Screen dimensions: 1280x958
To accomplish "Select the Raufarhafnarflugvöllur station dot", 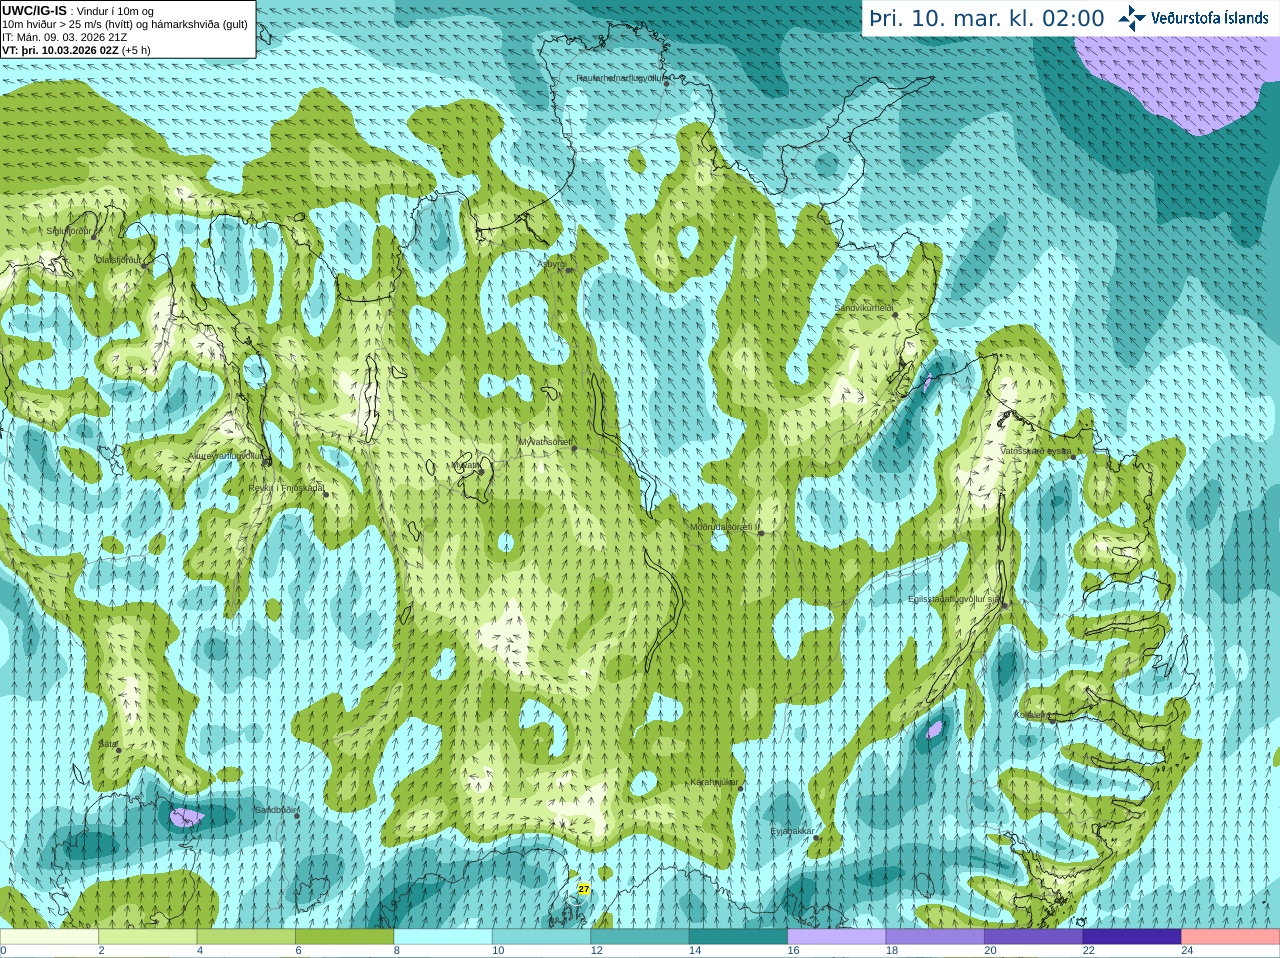I will (x=666, y=83).
